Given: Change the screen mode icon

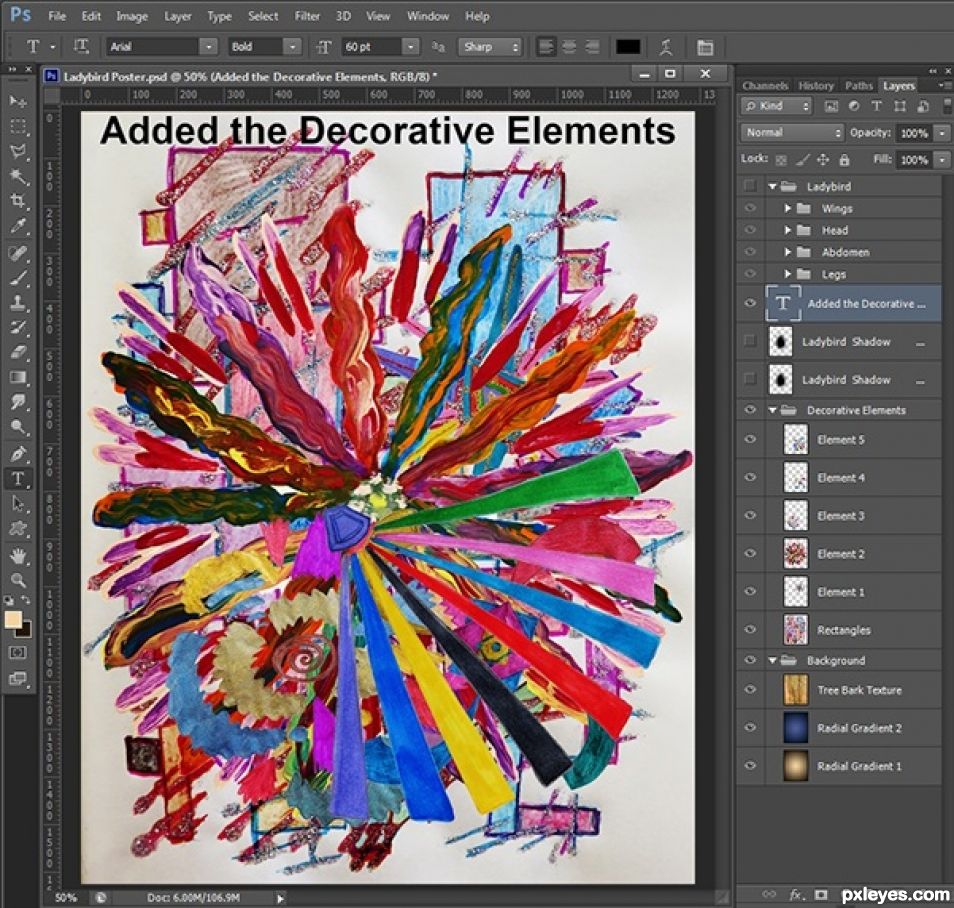Looking at the screenshot, I should click(18, 679).
